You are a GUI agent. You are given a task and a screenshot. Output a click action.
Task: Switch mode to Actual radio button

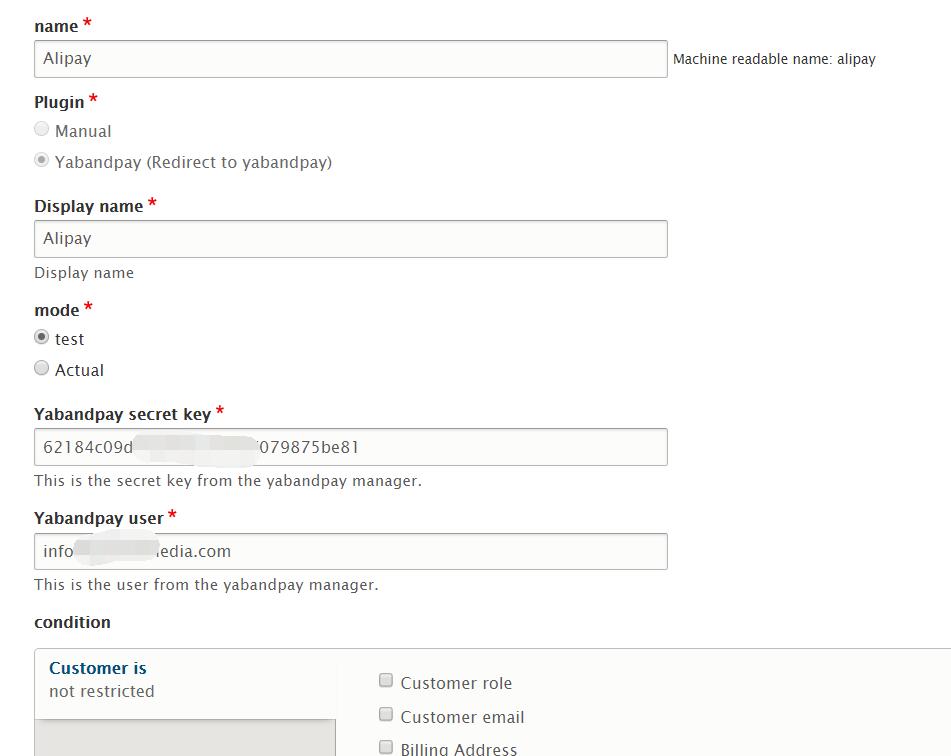42,368
